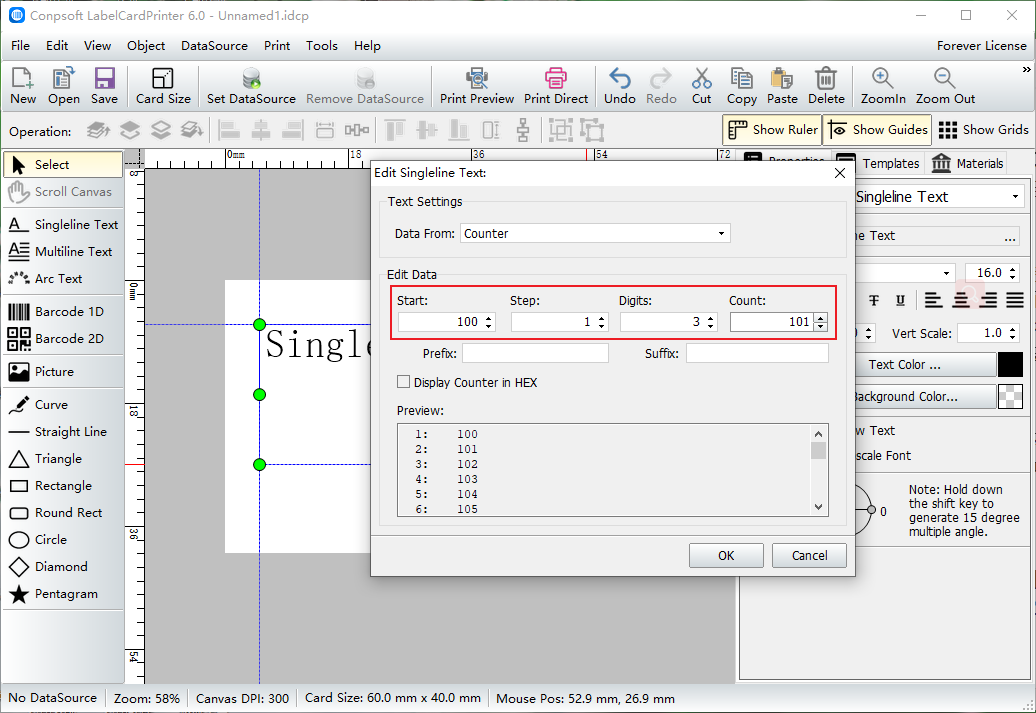1036x713 pixels.
Task: Select the Pentagram star tool
Action: click(x=63, y=594)
